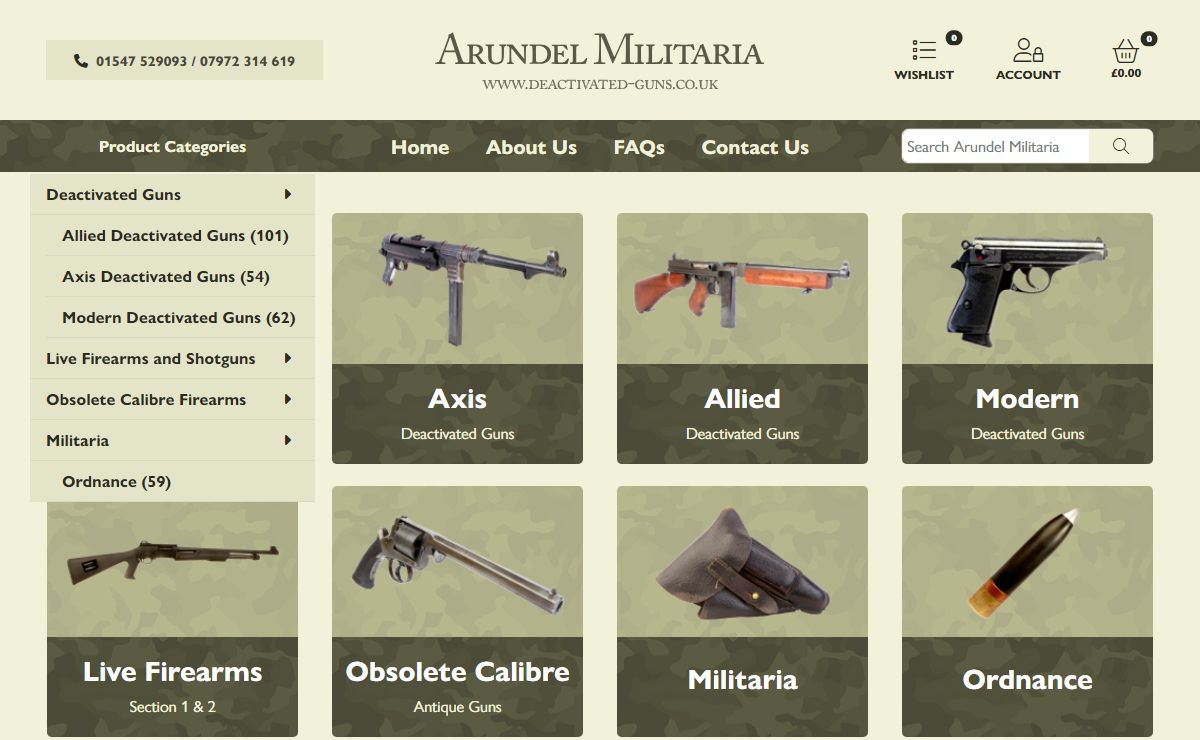Image resolution: width=1200 pixels, height=740 pixels.
Task: Open Obsolete Calibre Antique Guns tile
Action: click(457, 611)
